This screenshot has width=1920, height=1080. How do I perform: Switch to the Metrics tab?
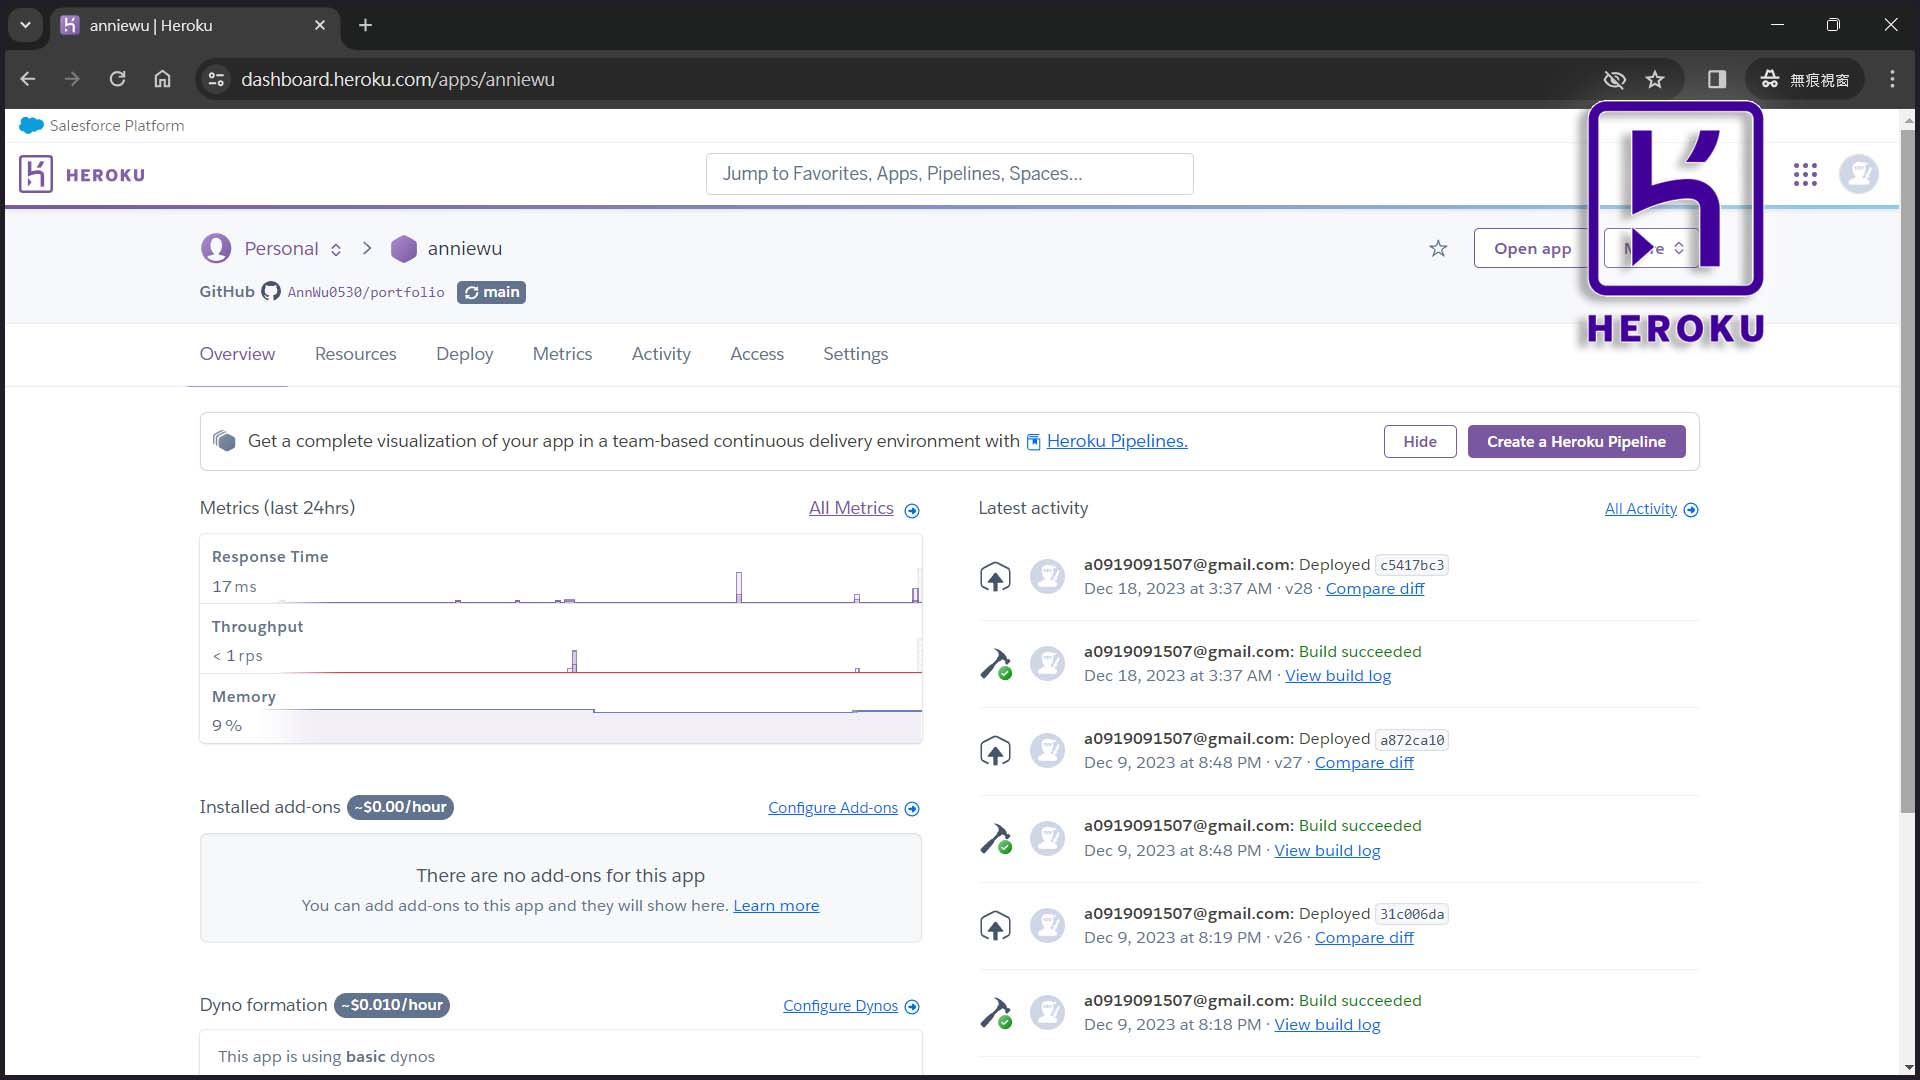pyautogui.click(x=562, y=354)
